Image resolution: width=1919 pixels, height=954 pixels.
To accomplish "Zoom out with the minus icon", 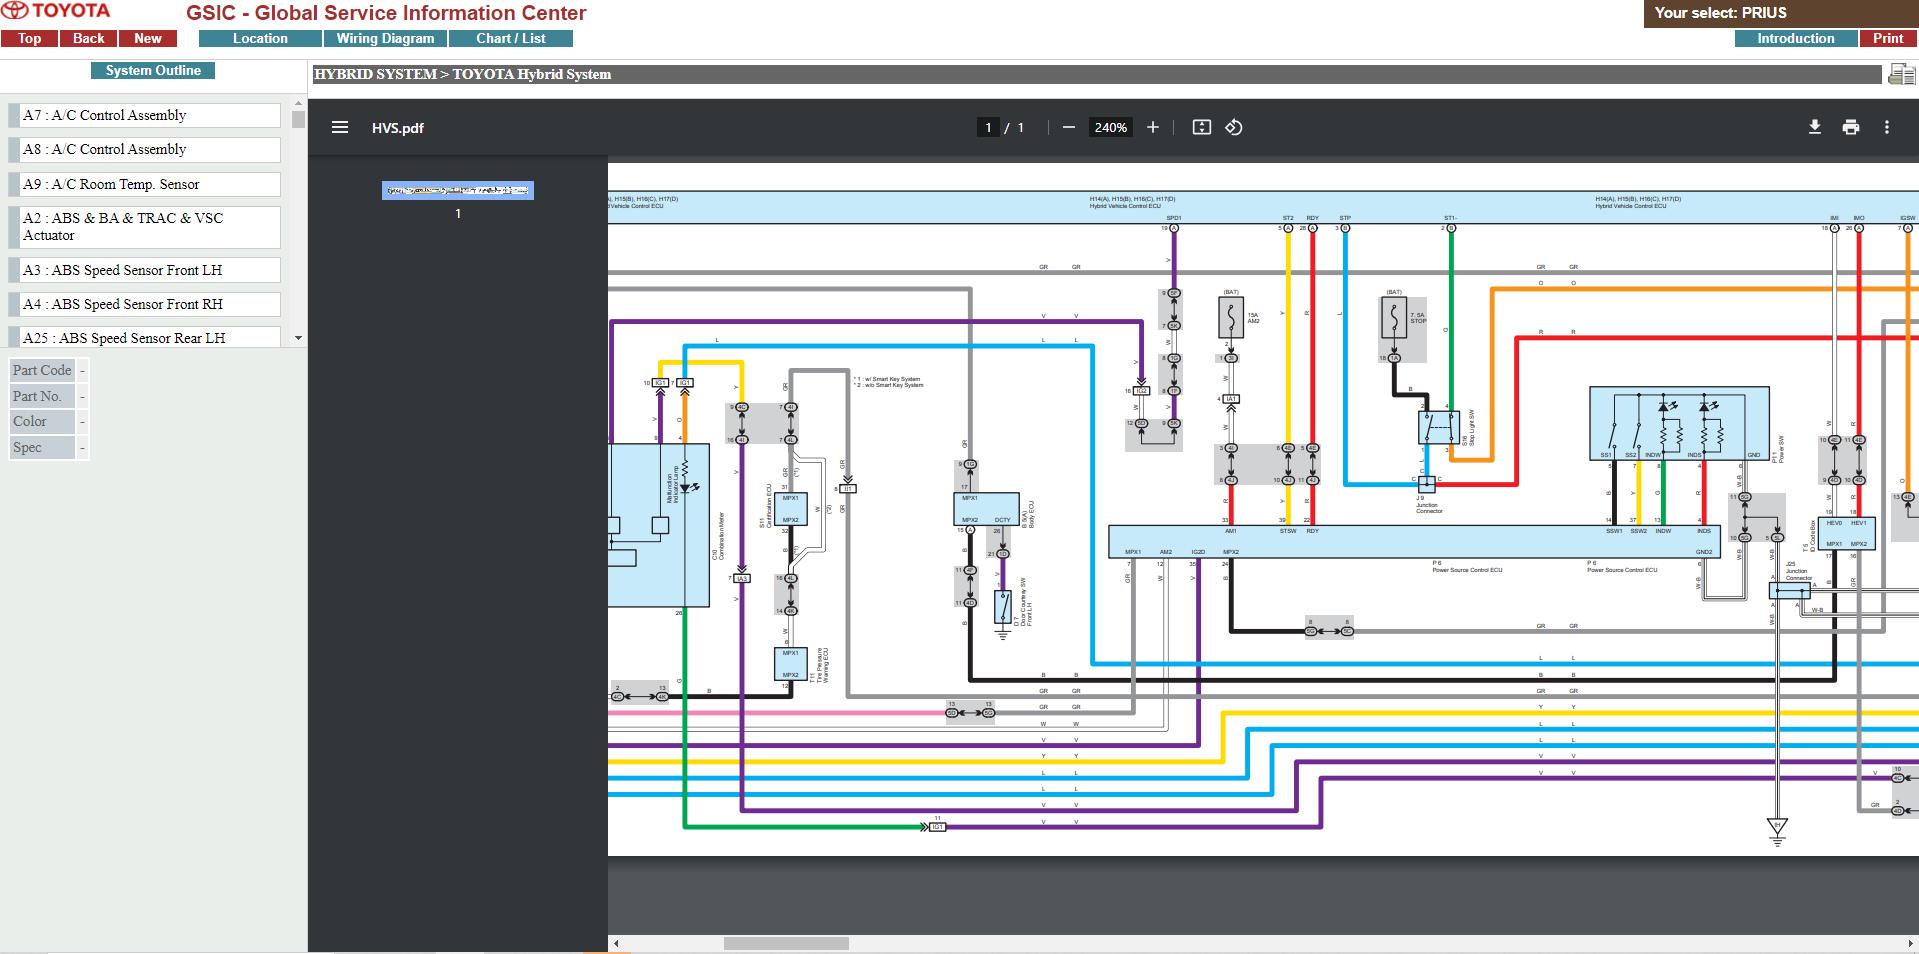I will click(1069, 127).
